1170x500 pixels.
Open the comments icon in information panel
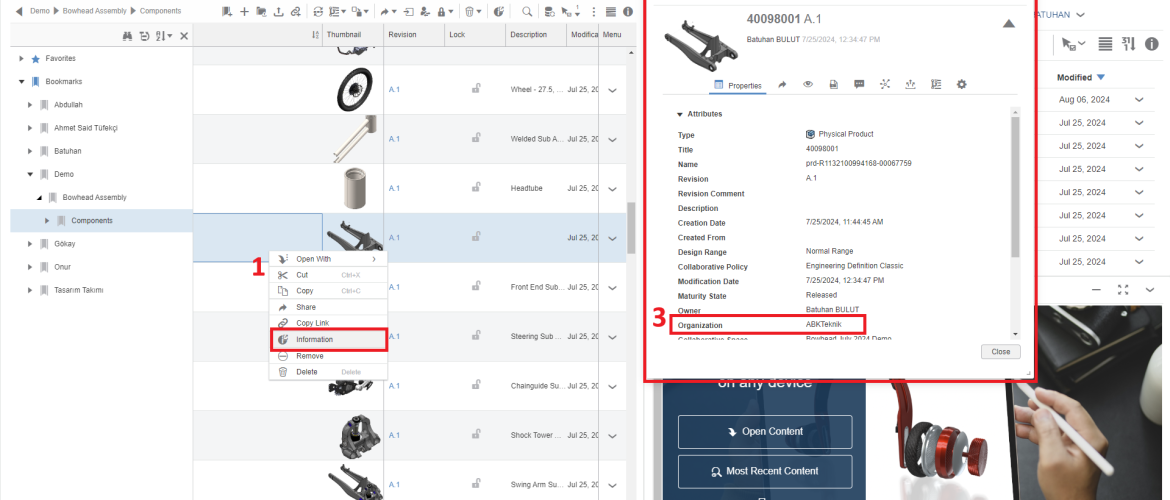[x=859, y=85]
